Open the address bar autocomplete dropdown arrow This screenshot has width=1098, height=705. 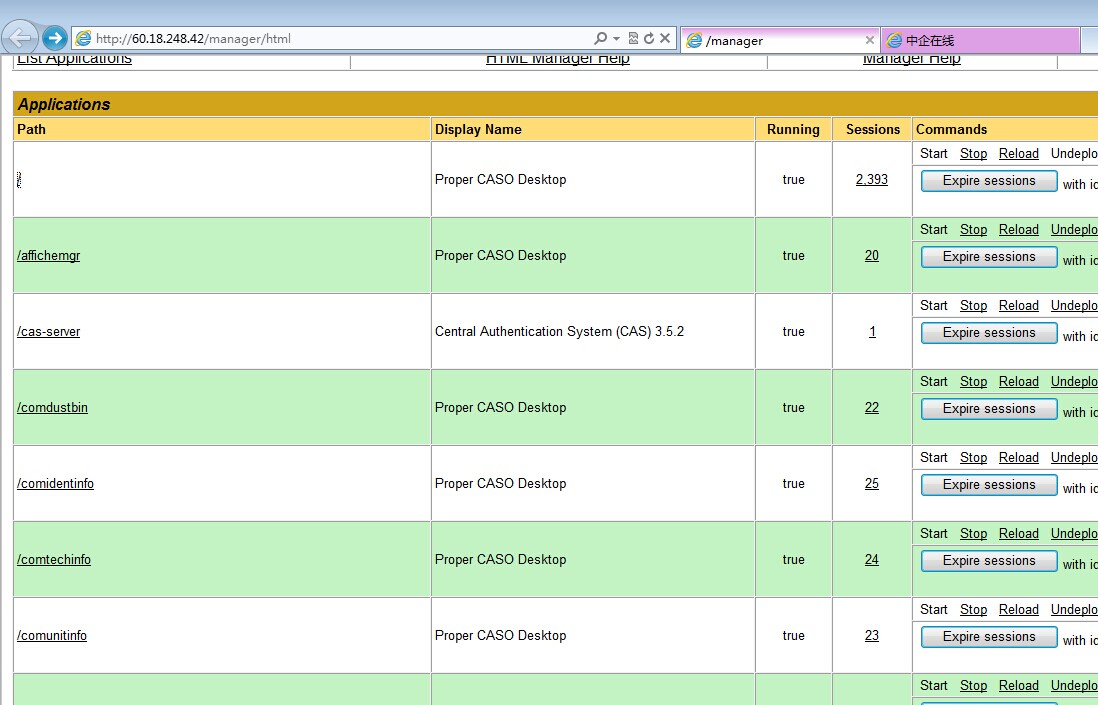[x=617, y=39]
